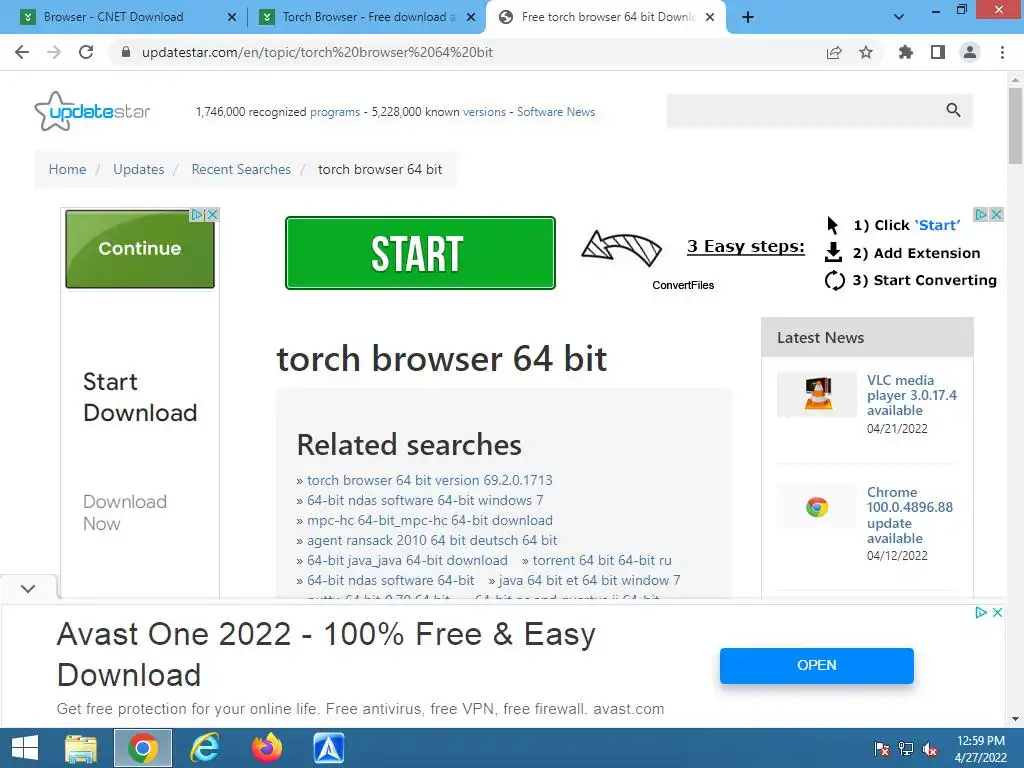Screen dimensions: 1024x768
Task: Open torch browser 64 bit version 69.2.0.1713
Action: 430,480
